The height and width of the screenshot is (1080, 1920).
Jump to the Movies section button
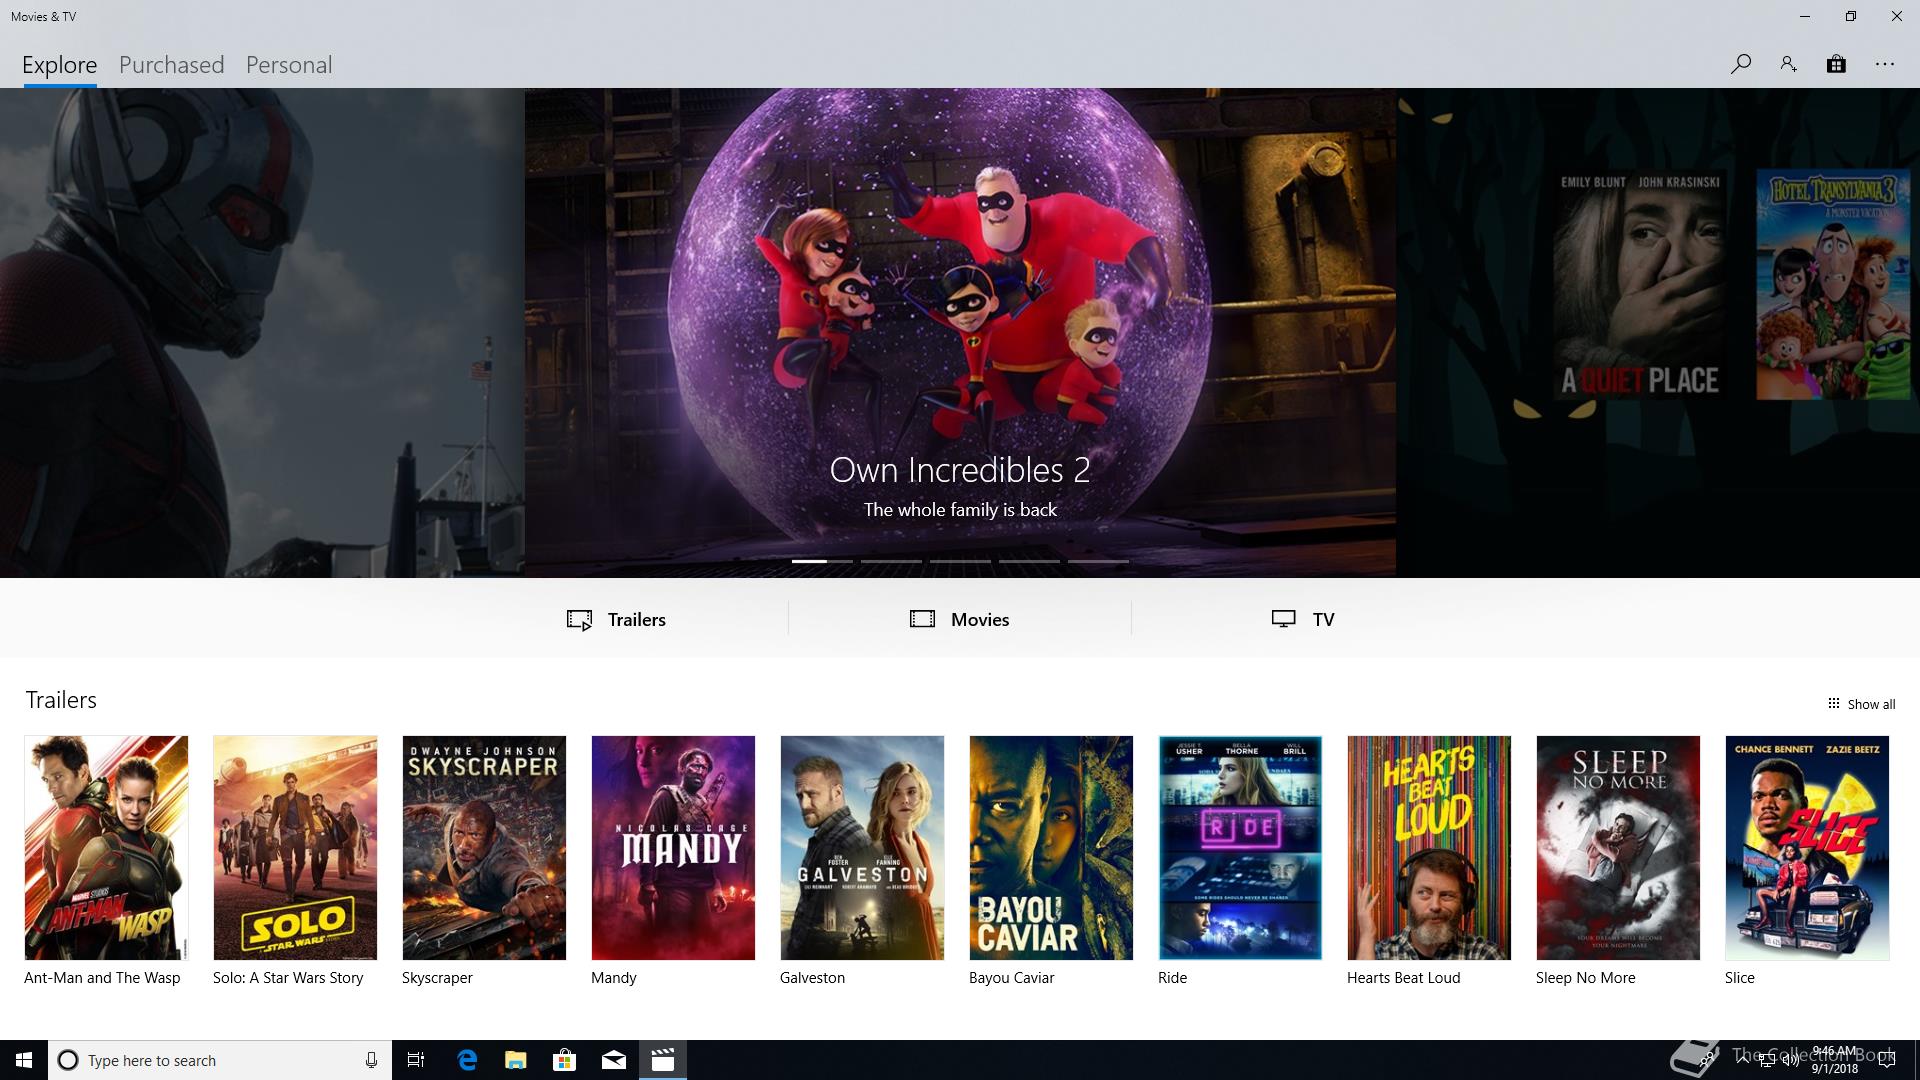tap(960, 619)
